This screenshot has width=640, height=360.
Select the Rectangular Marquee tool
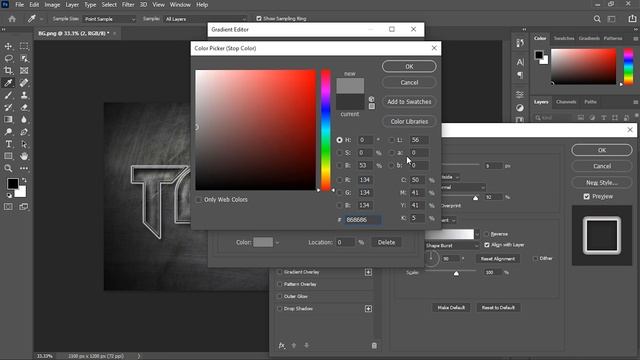[24, 46]
